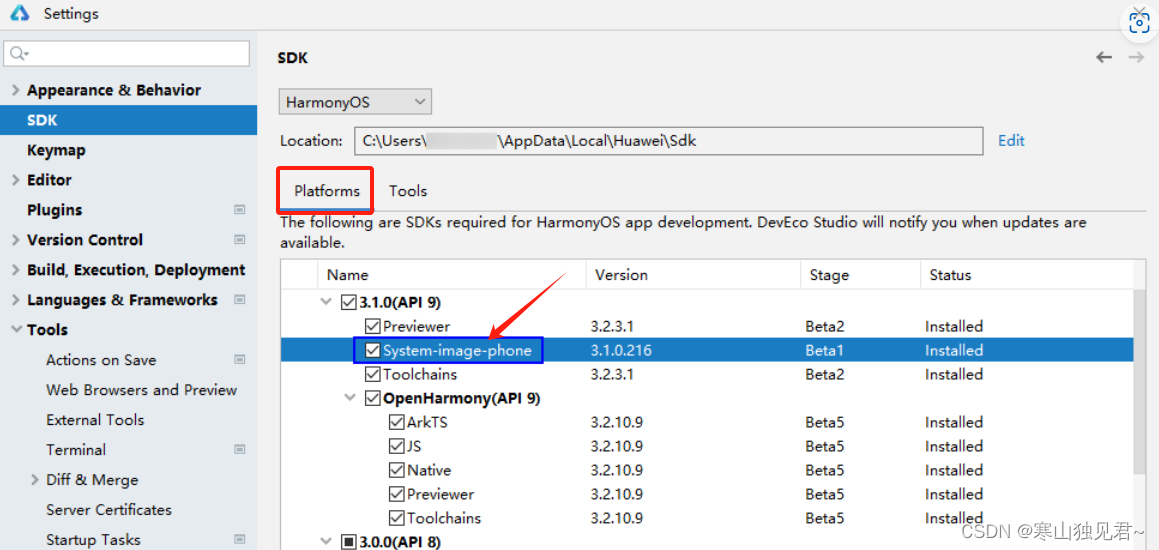The width and height of the screenshot is (1159, 550).
Task: Expand the Version Control node
Action: point(16,240)
